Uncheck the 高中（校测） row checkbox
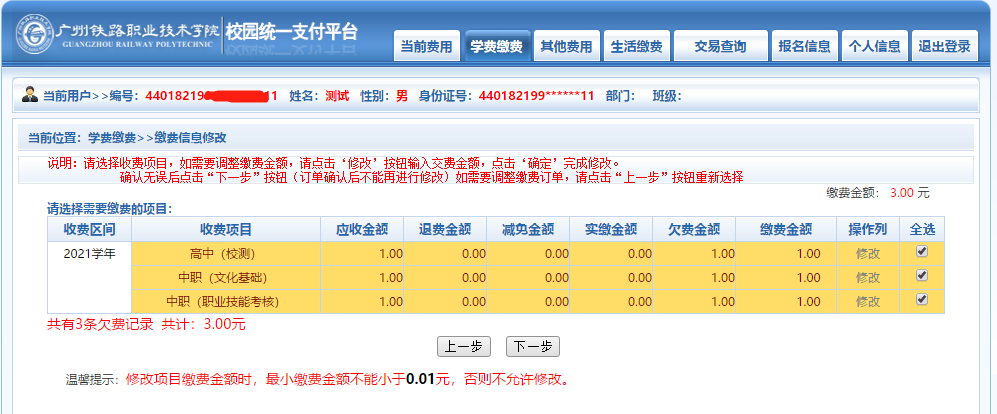This screenshot has height=414, width=997. click(921, 252)
